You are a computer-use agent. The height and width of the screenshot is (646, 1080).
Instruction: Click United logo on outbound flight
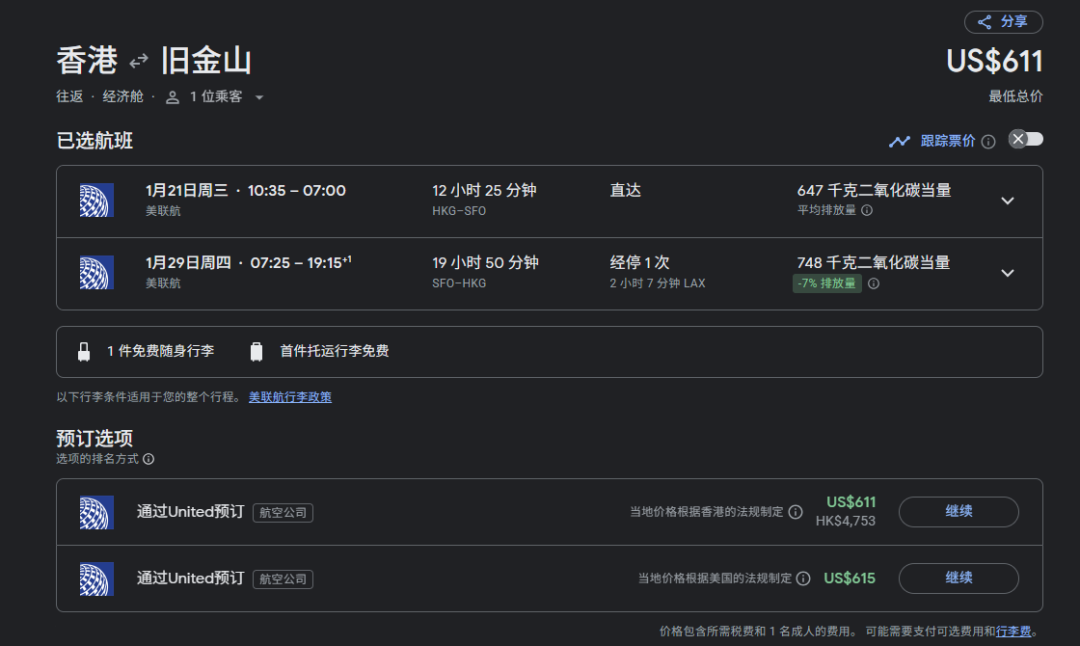(97, 200)
